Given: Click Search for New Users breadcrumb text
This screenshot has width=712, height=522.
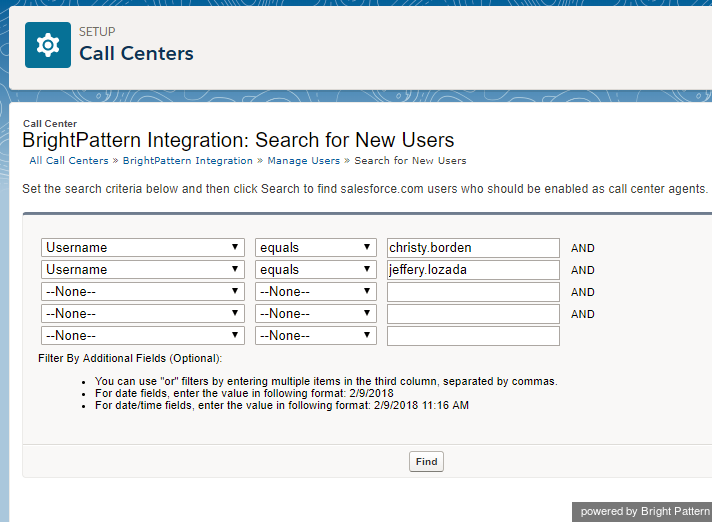Looking at the screenshot, I should (x=410, y=161).
